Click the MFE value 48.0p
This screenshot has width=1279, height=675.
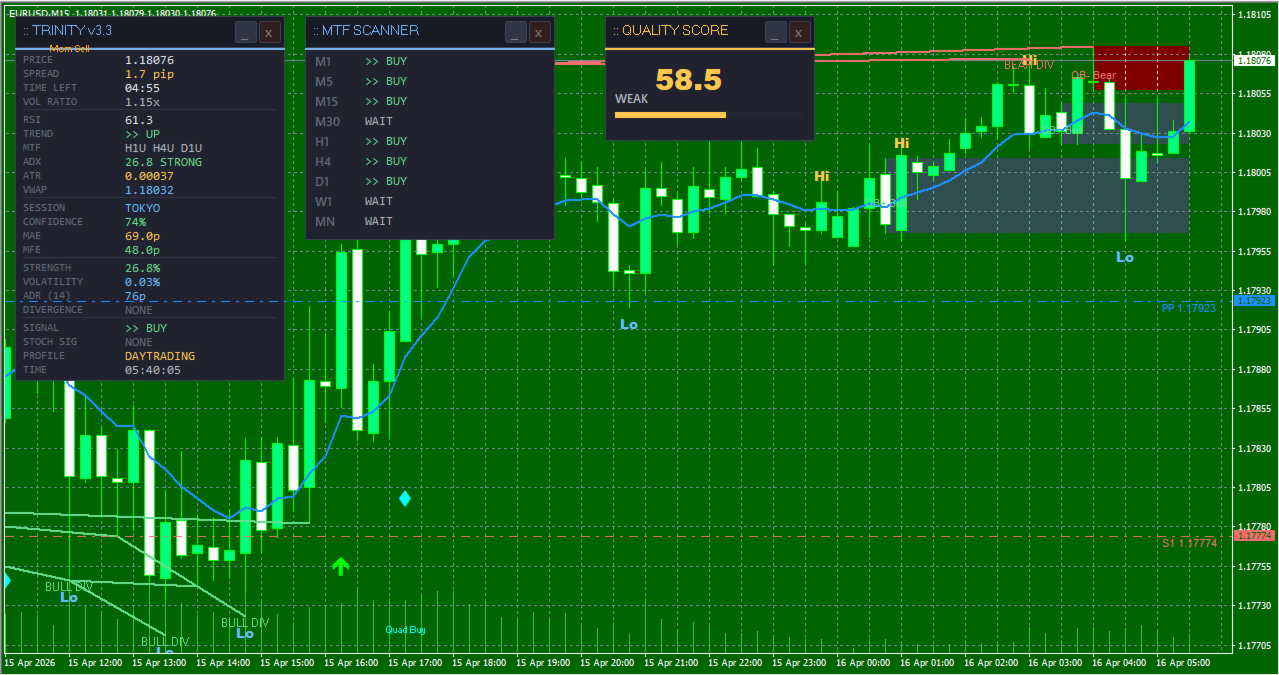pyautogui.click(x=142, y=250)
